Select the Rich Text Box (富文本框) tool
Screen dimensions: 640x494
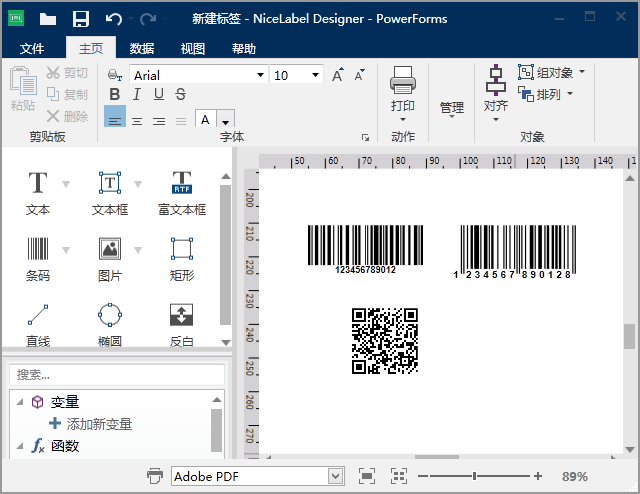pyautogui.click(x=182, y=193)
